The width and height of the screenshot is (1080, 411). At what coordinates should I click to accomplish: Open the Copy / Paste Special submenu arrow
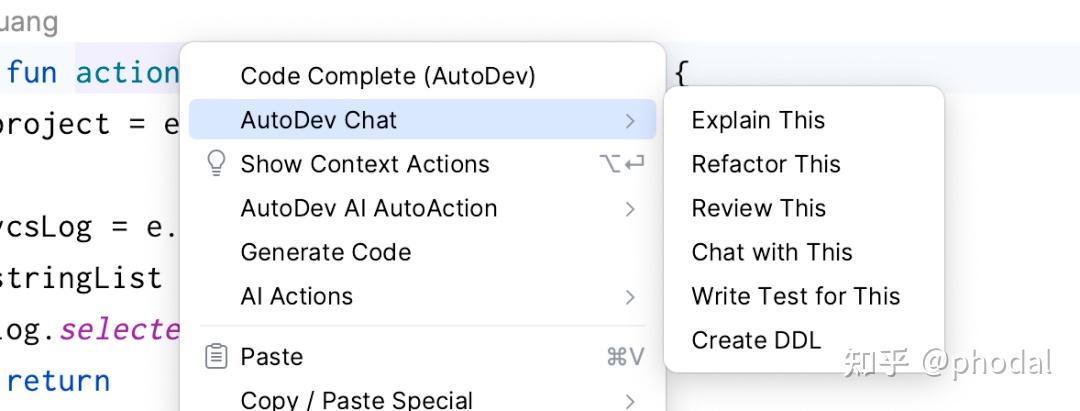click(630, 401)
